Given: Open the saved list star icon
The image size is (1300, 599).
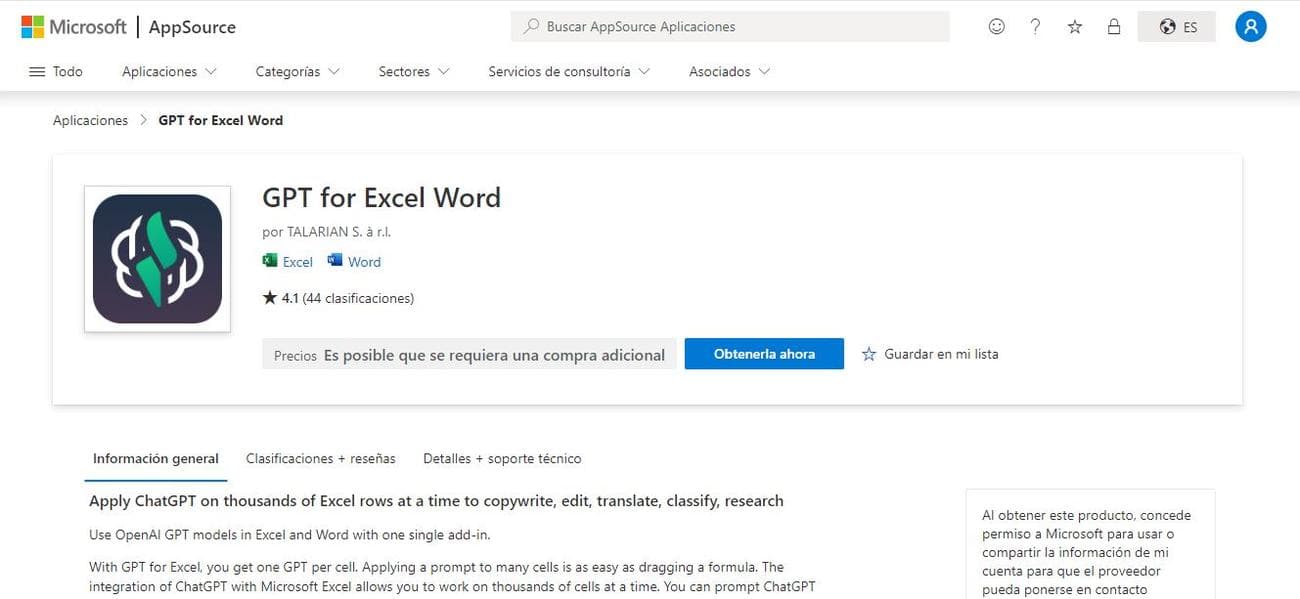Looking at the screenshot, I should [1075, 27].
